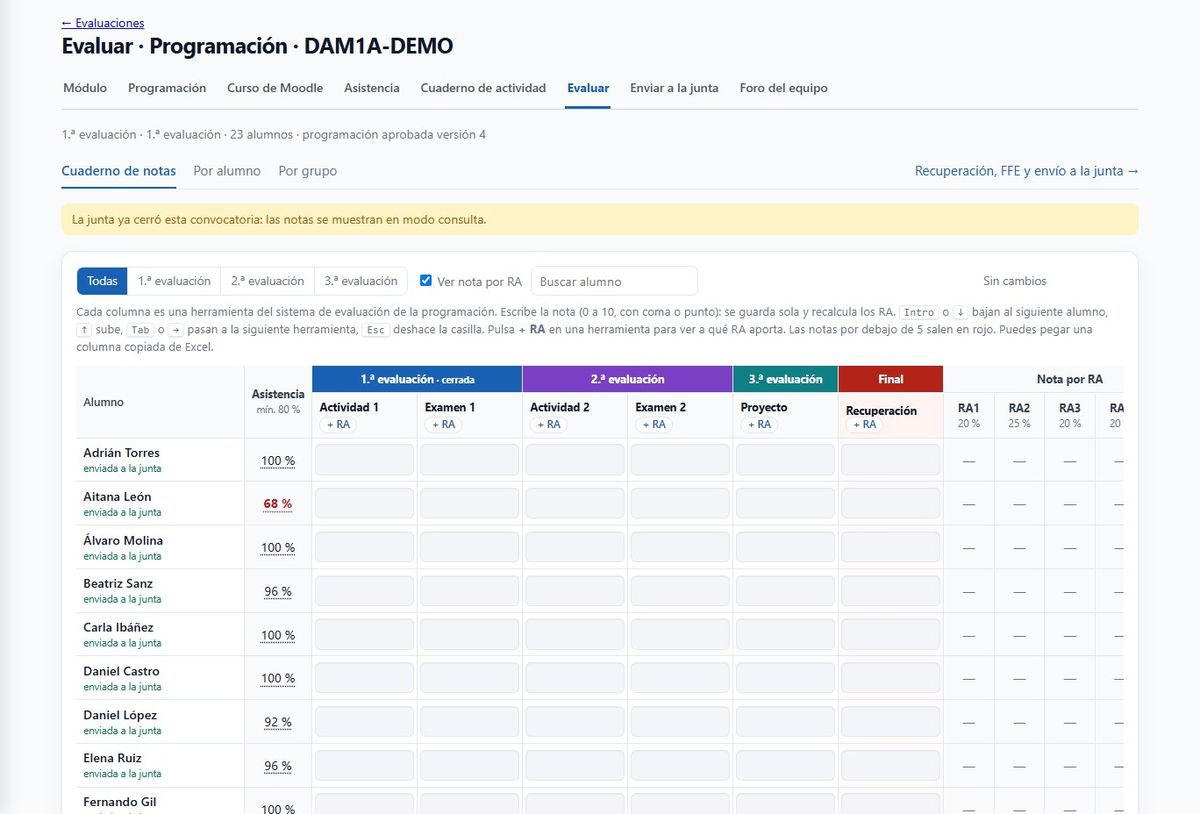Image resolution: width=1200 pixels, height=814 pixels.
Task: Click Beatriz Sanz's 96 % attendance
Action: [x=278, y=592]
